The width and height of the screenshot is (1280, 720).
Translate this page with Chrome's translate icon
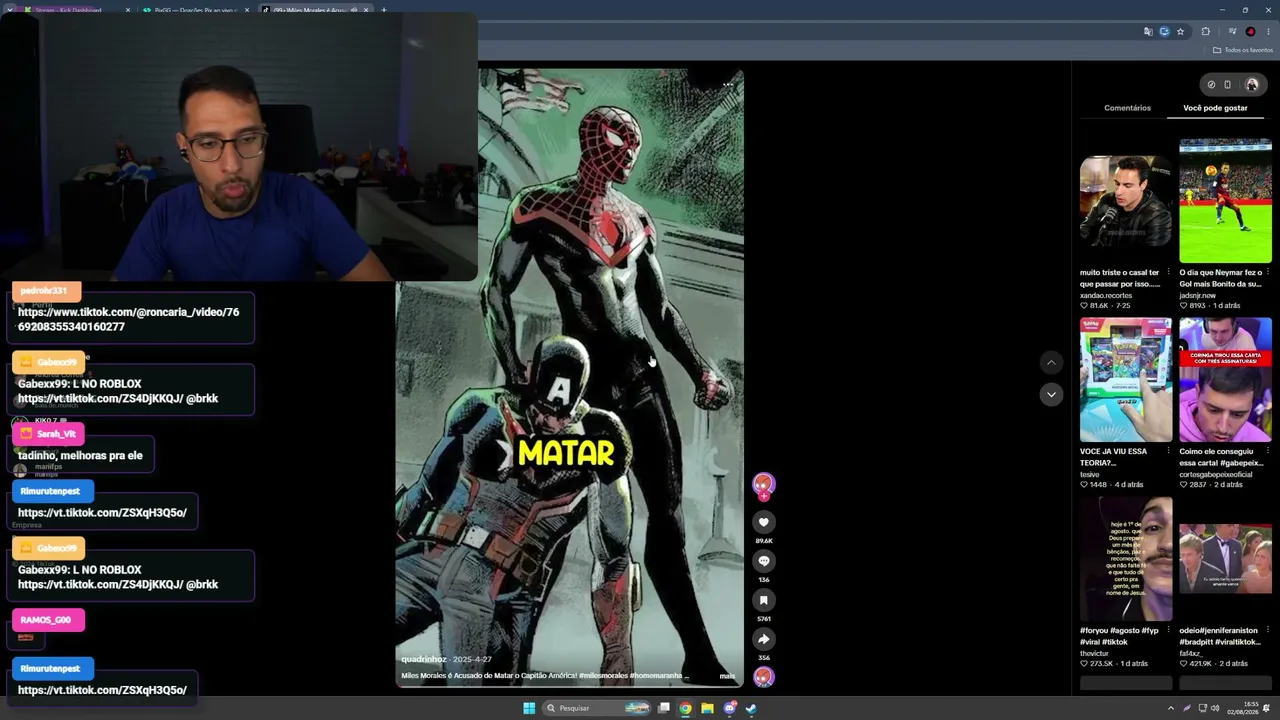tap(1148, 32)
